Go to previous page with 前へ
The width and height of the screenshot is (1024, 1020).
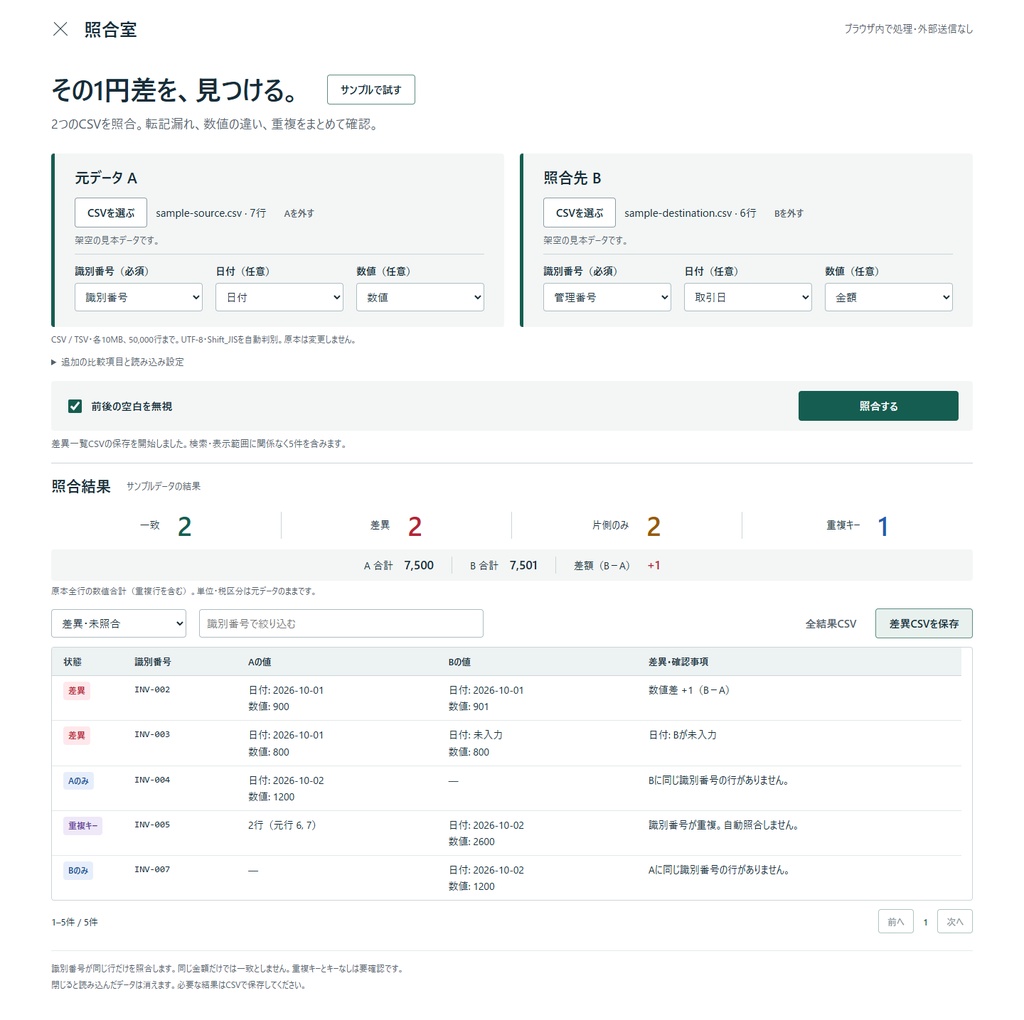(x=896, y=922)
